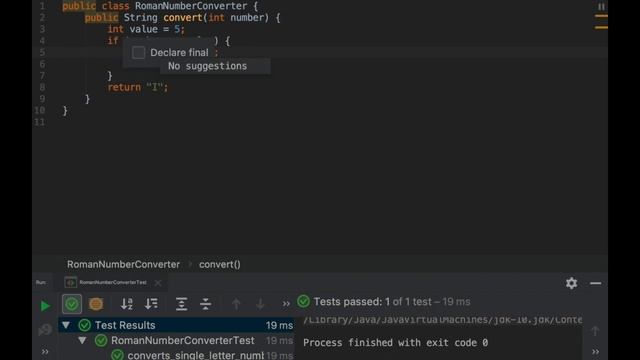
Task: Collapse the Test Results tree node
Action: click(x=66, y=325)
